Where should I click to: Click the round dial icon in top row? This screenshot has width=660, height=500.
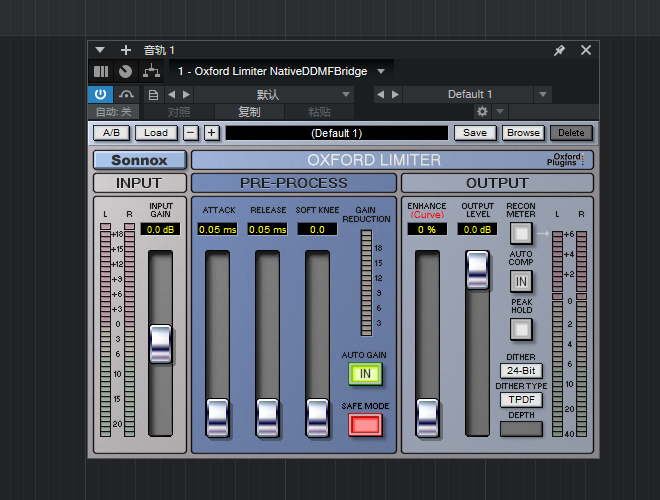tap(125, 72)
